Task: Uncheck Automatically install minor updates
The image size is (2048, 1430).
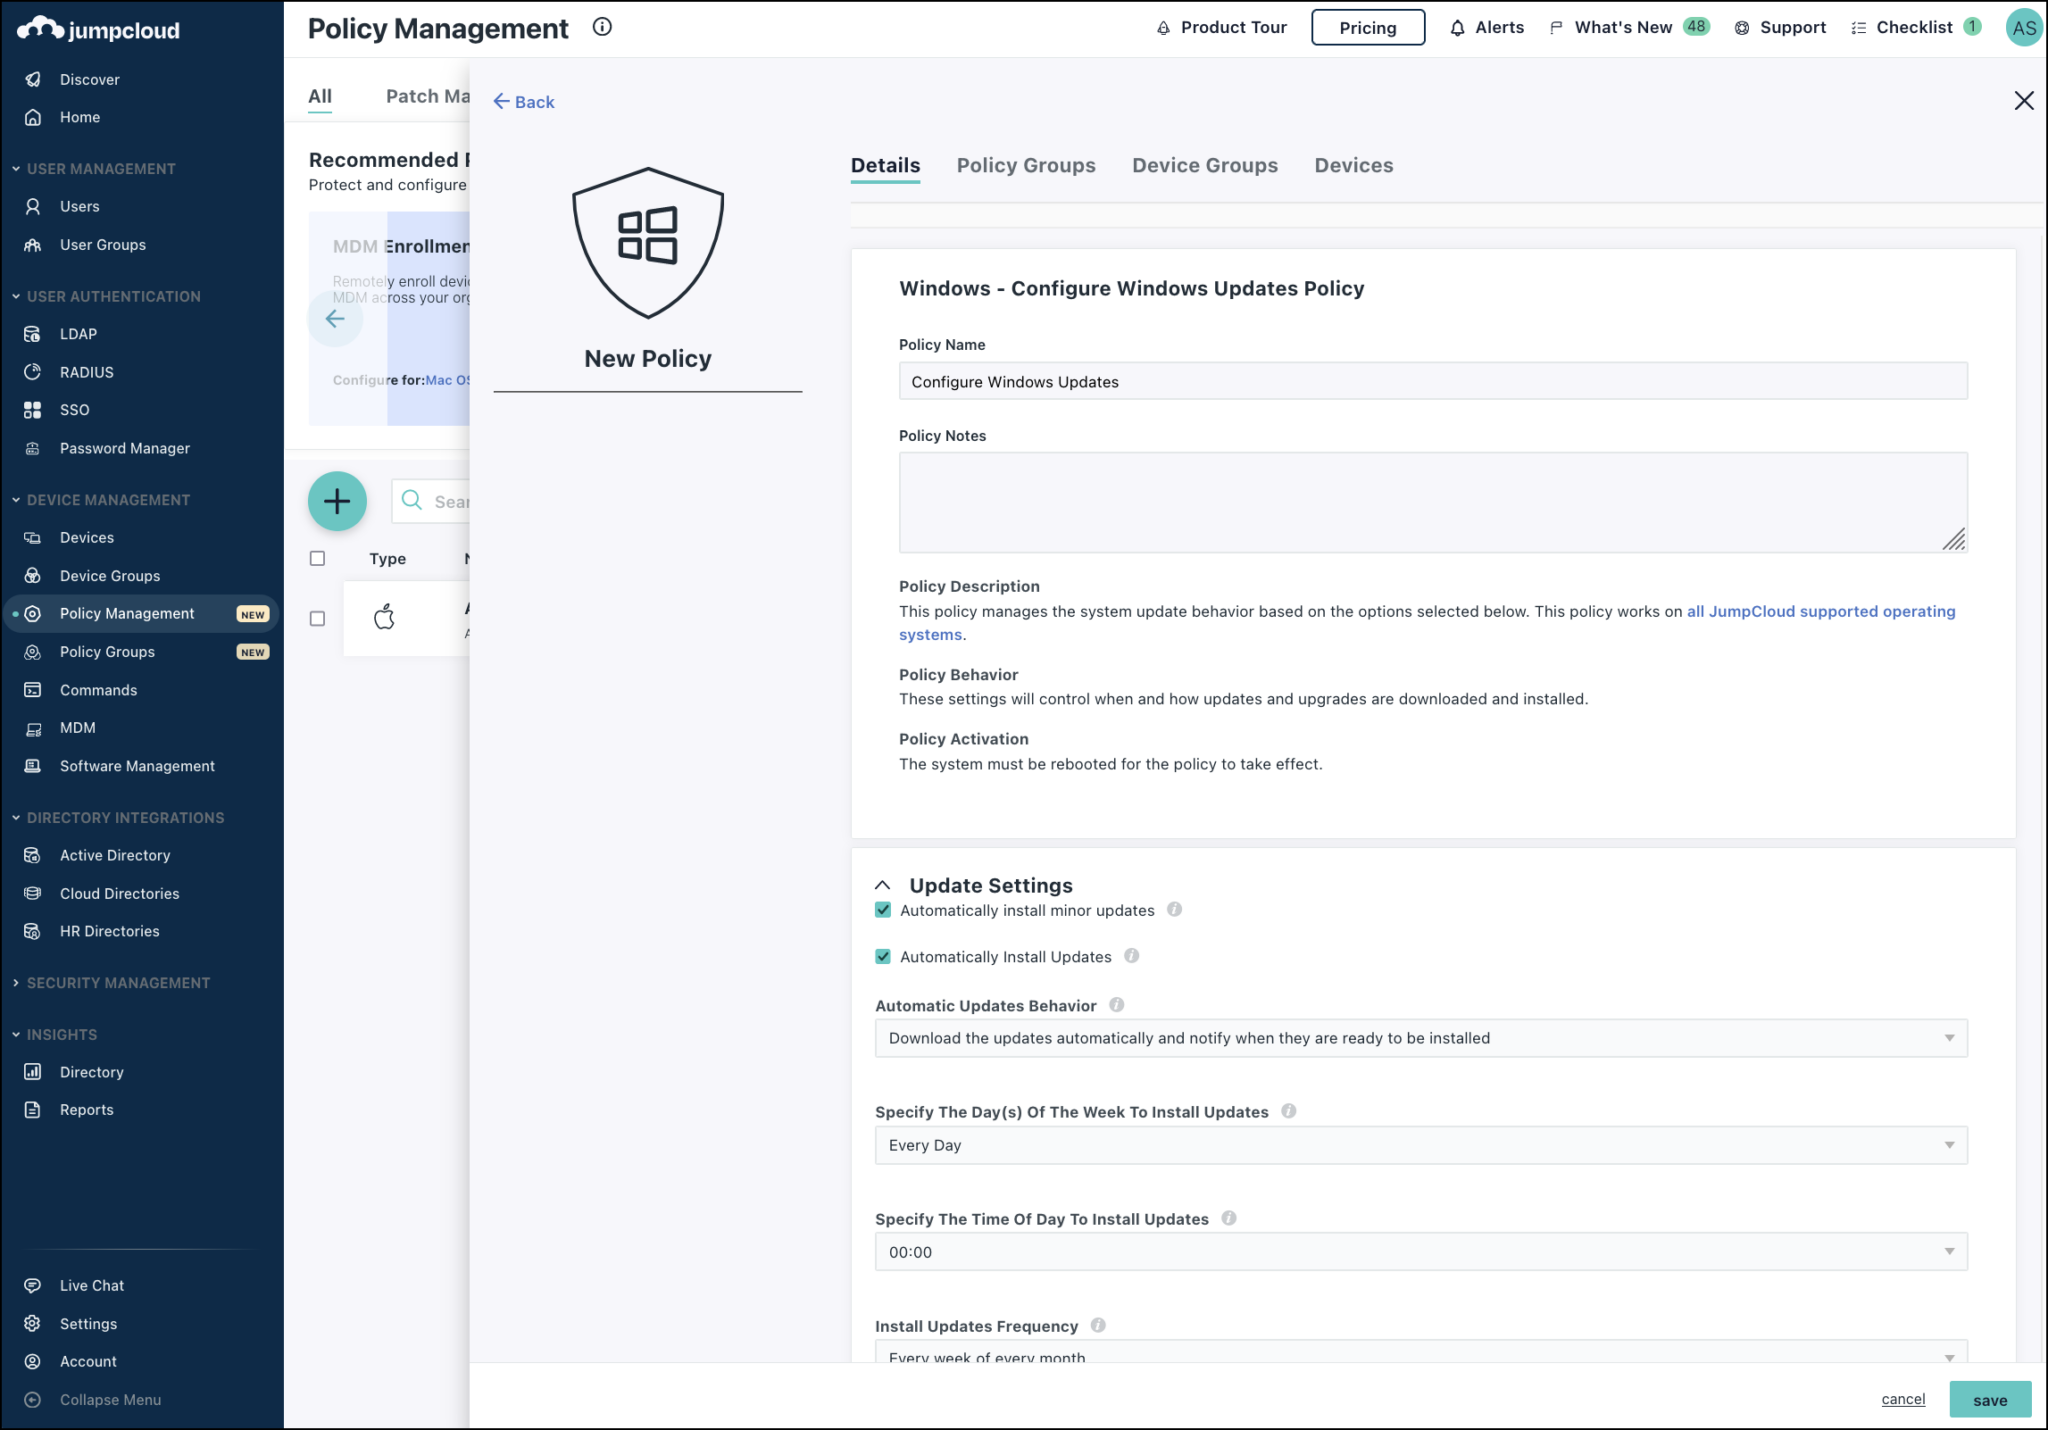Action: click(883, 910)
